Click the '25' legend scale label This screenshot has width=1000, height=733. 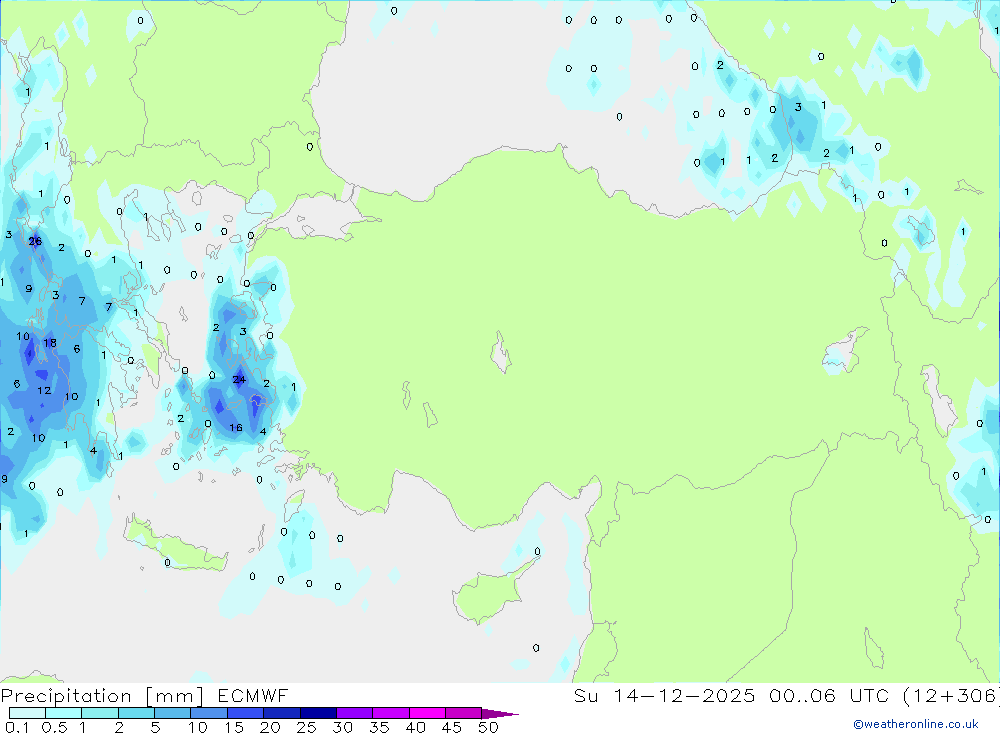(x=306, y=727)
